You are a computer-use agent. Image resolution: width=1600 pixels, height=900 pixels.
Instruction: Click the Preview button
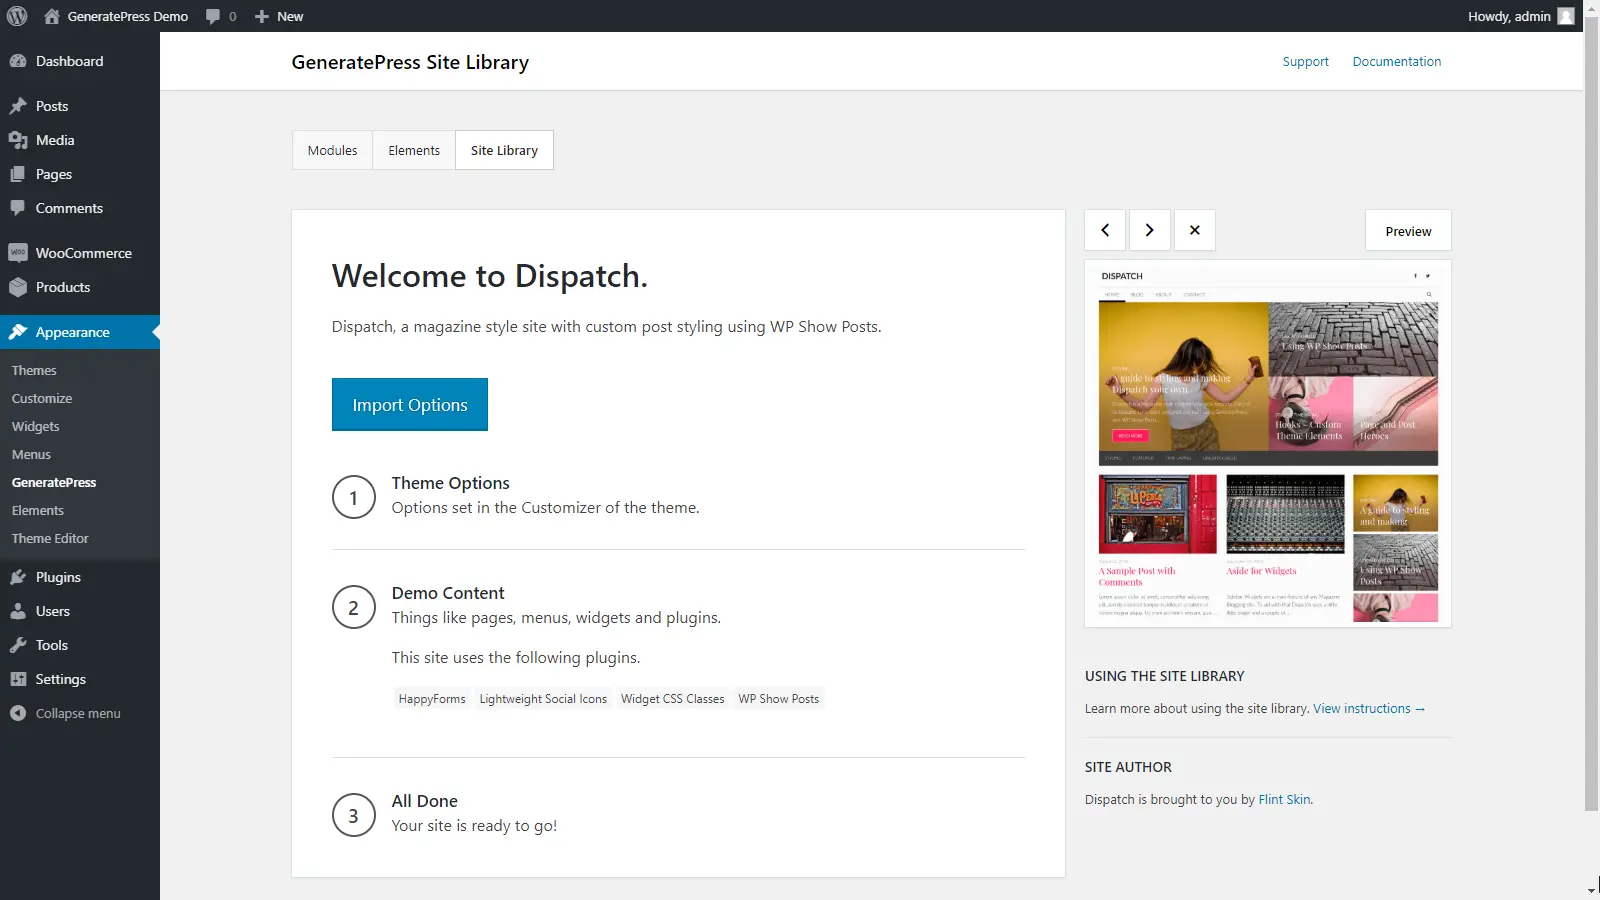click(x=1408, y=231)
